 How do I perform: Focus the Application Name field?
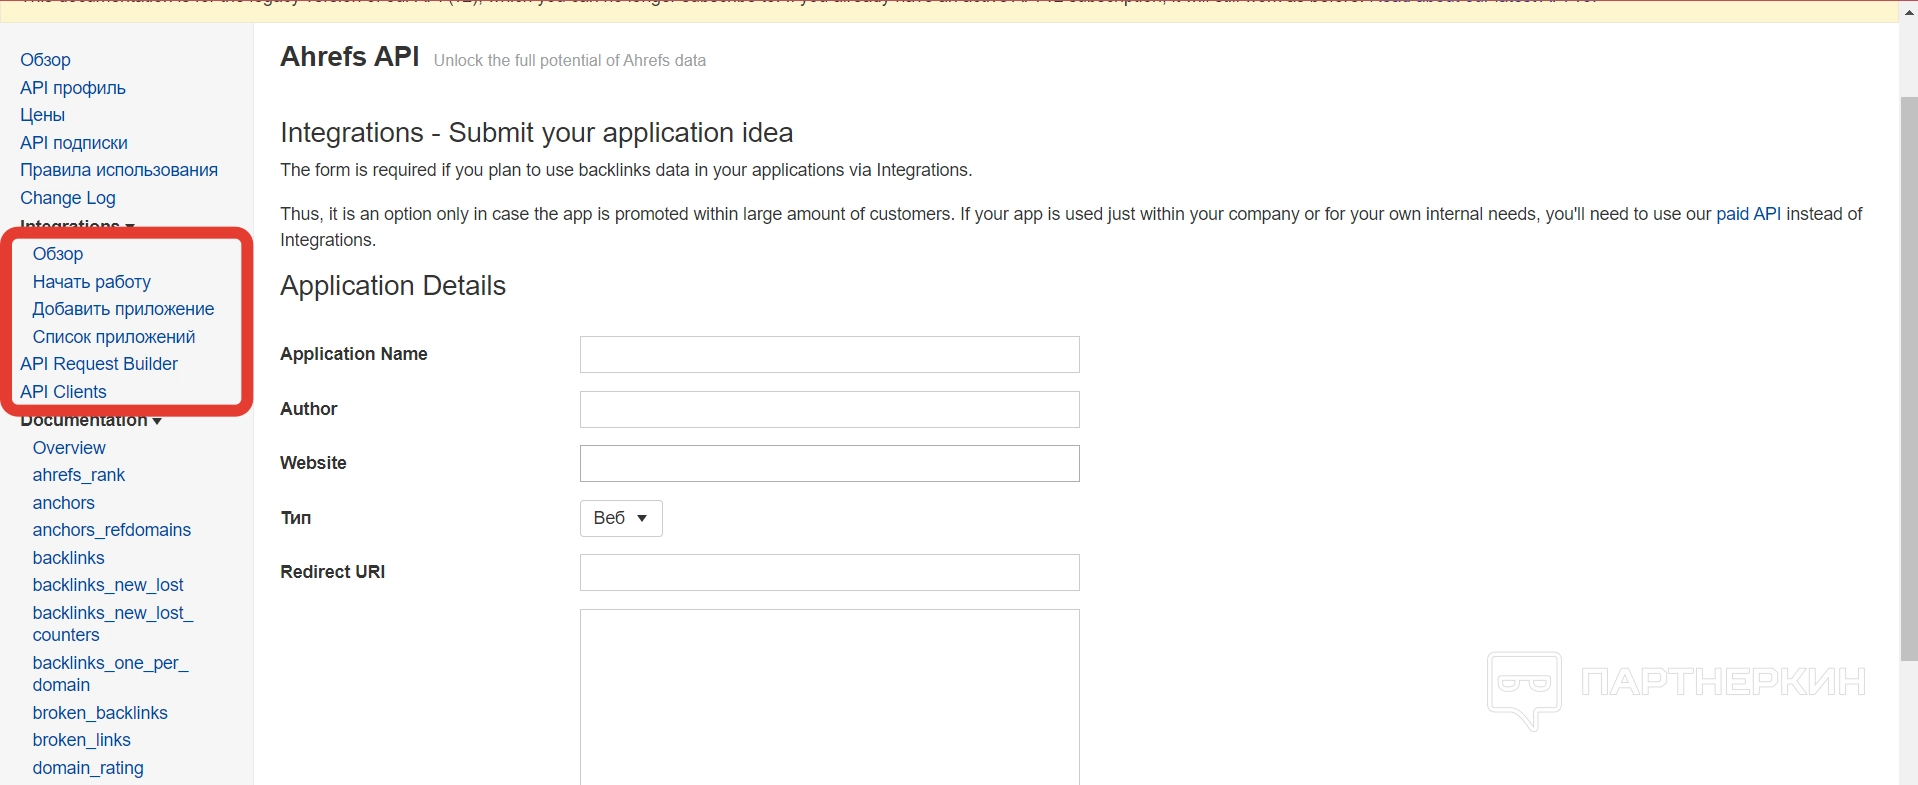click(830, 355)
